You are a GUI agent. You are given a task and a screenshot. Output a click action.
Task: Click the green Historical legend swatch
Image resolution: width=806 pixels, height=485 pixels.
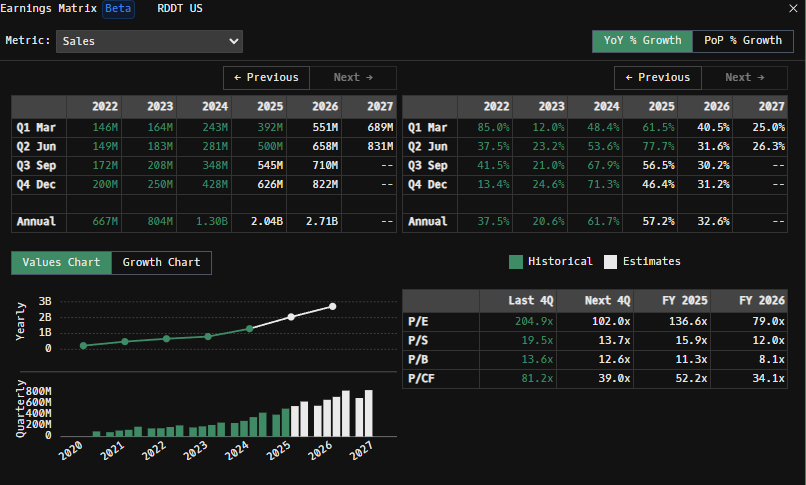[516, 262]
